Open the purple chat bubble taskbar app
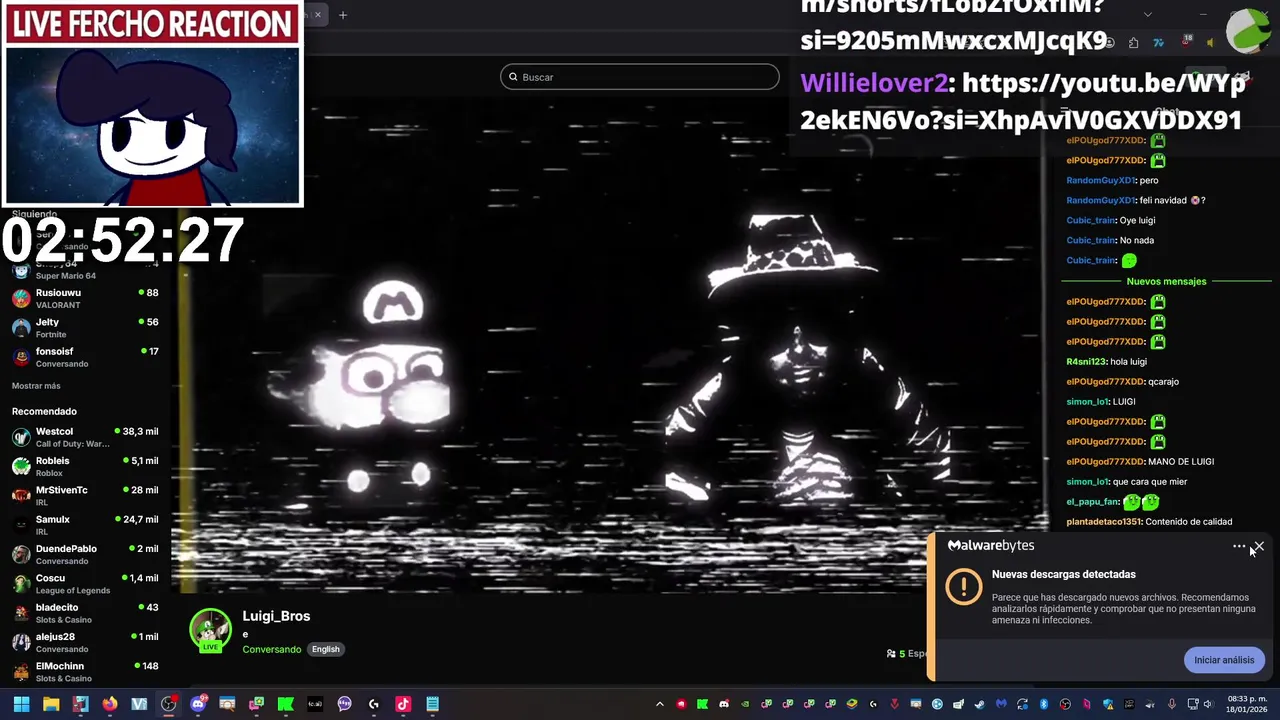 [x=344, y=704]
